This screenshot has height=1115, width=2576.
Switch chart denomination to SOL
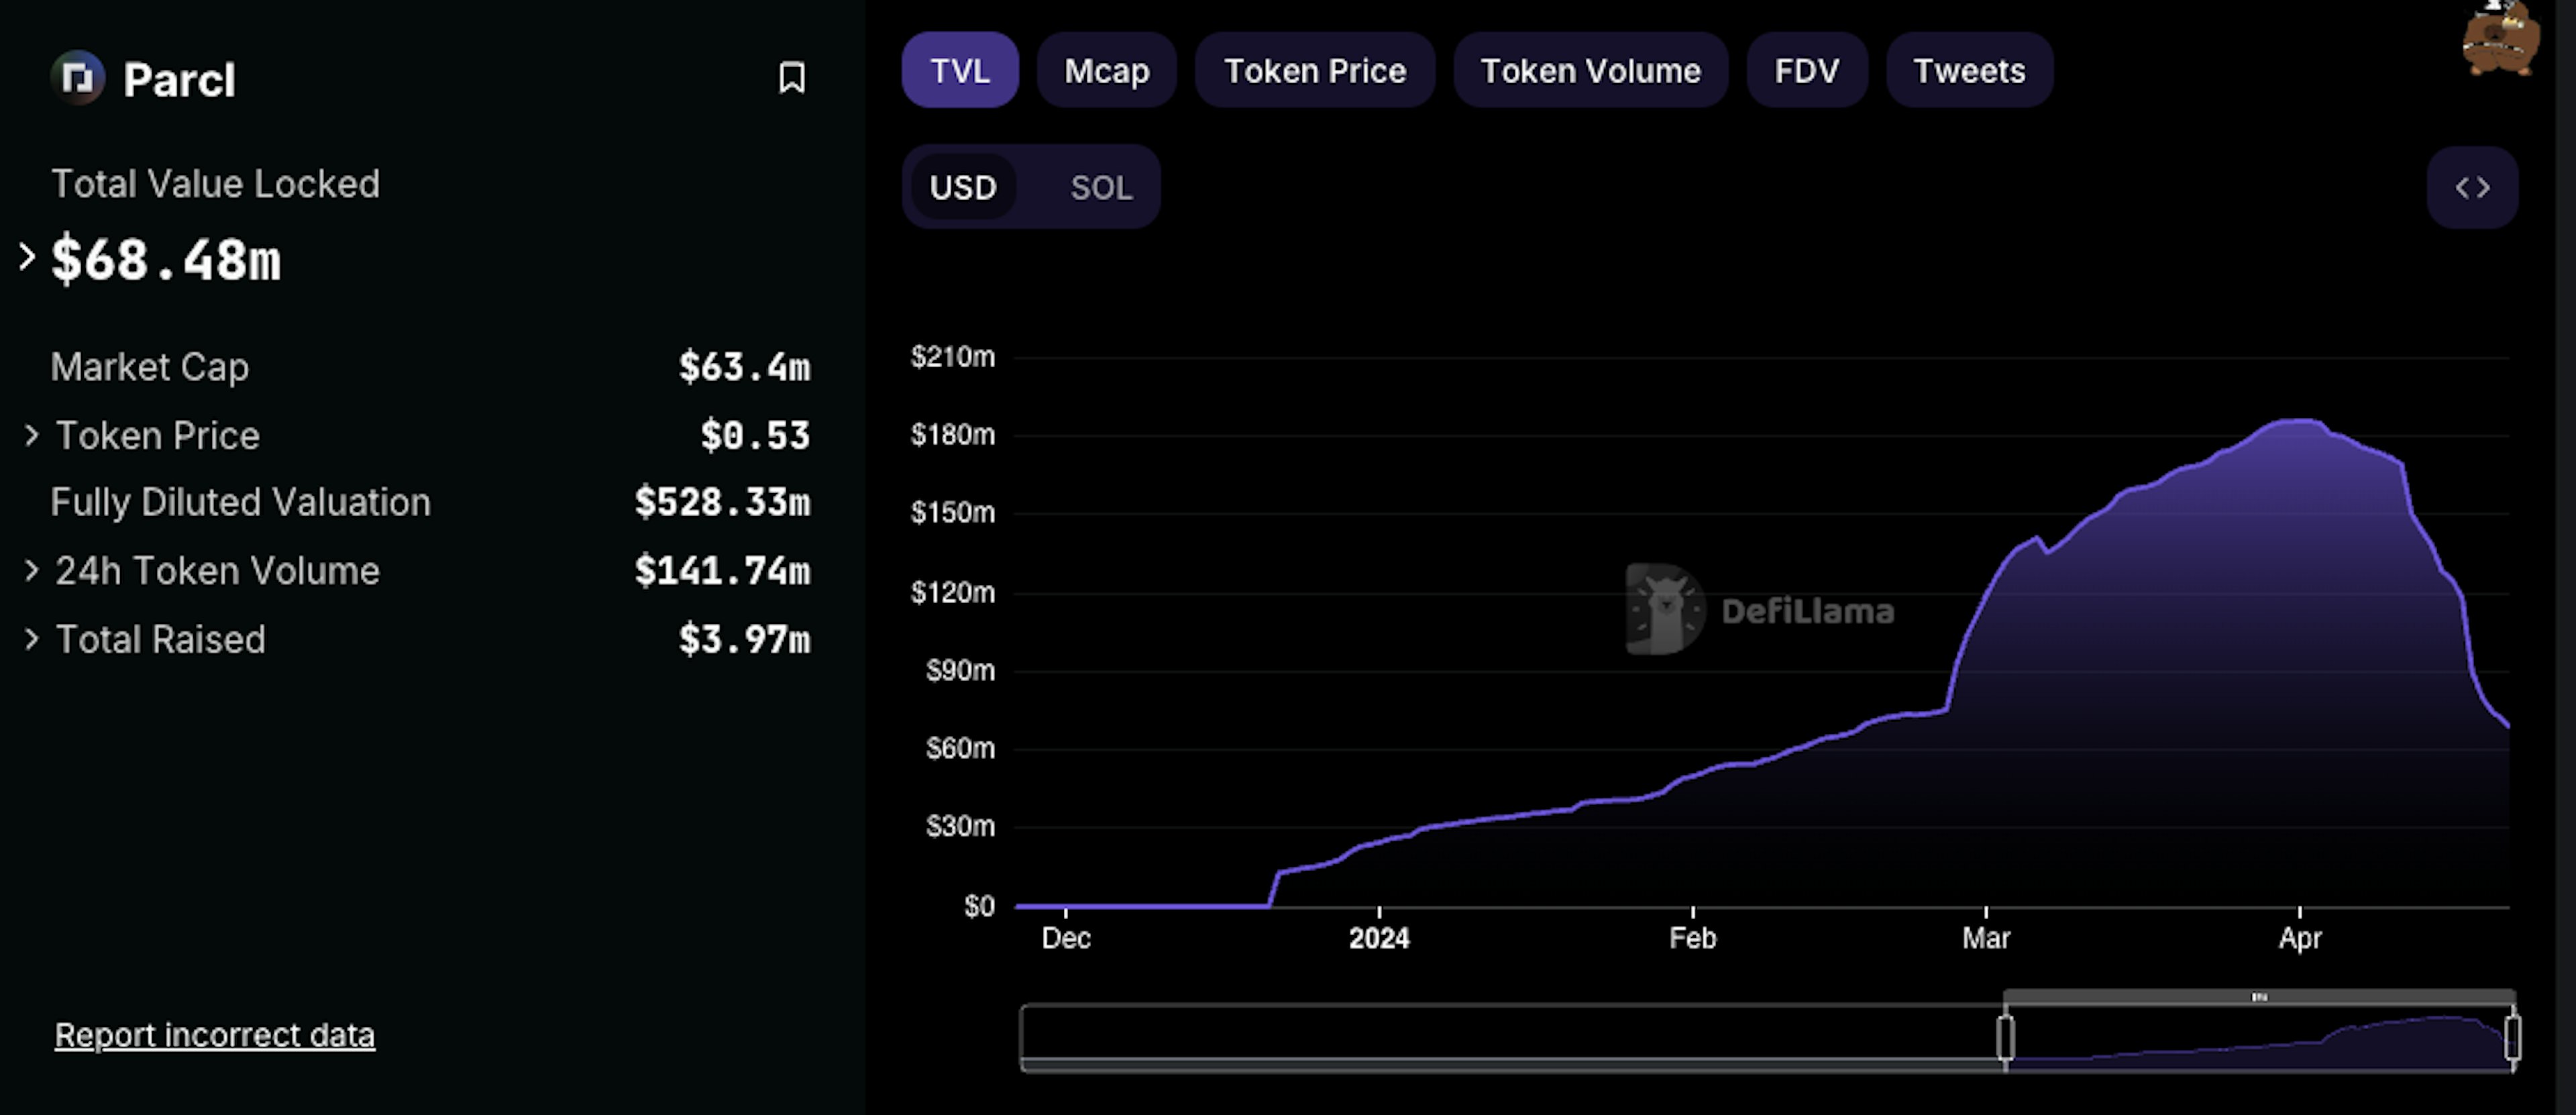(1101, 187)
